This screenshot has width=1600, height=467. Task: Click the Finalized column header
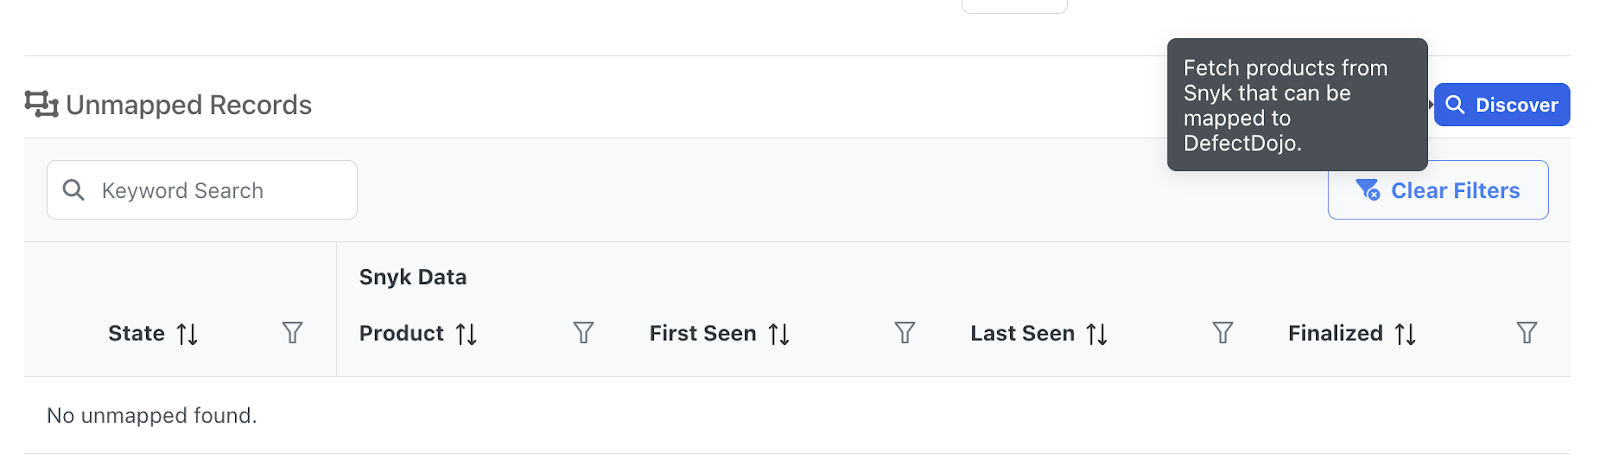coord(1335,333)
